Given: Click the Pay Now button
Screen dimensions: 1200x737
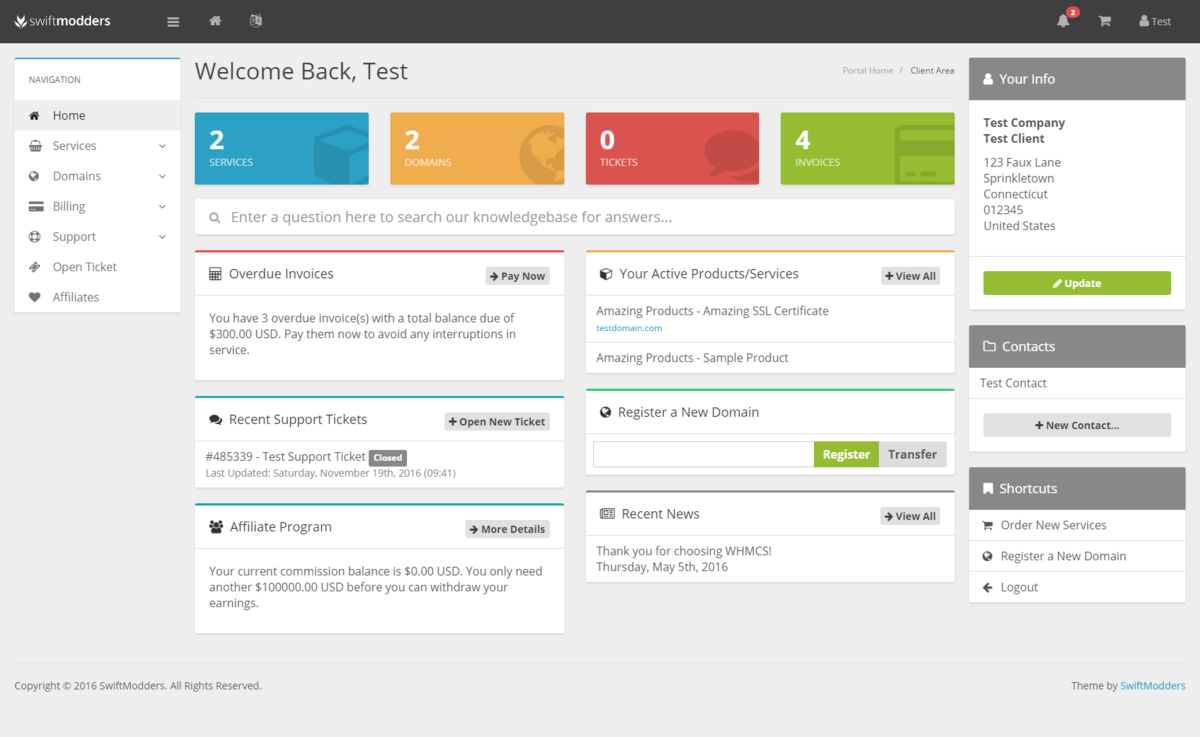Looking at the screenshot, I should (517, 276).
